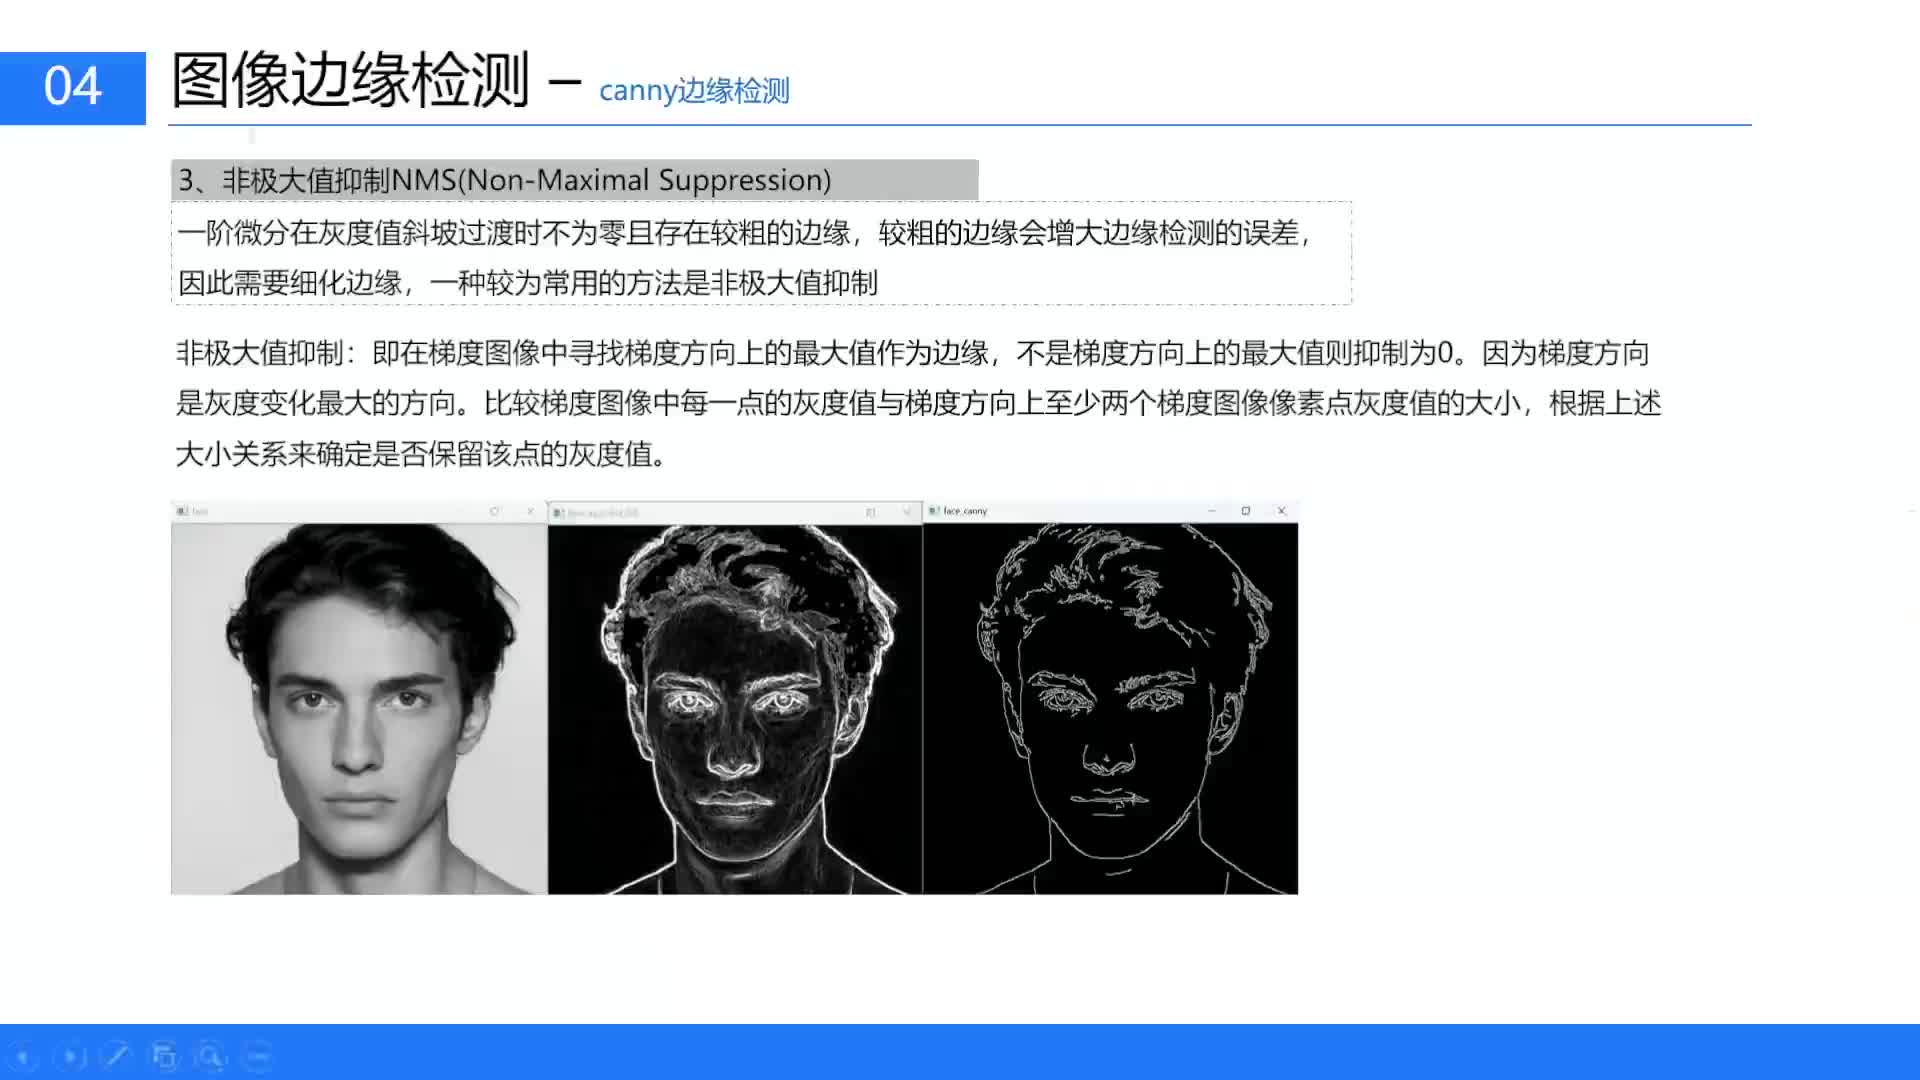
Task: Minimize the face_canny image window
Action: (1212, 511)
